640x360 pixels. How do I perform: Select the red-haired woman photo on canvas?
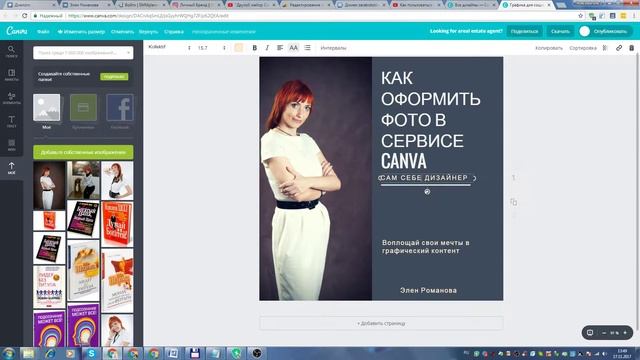point(316,179)
